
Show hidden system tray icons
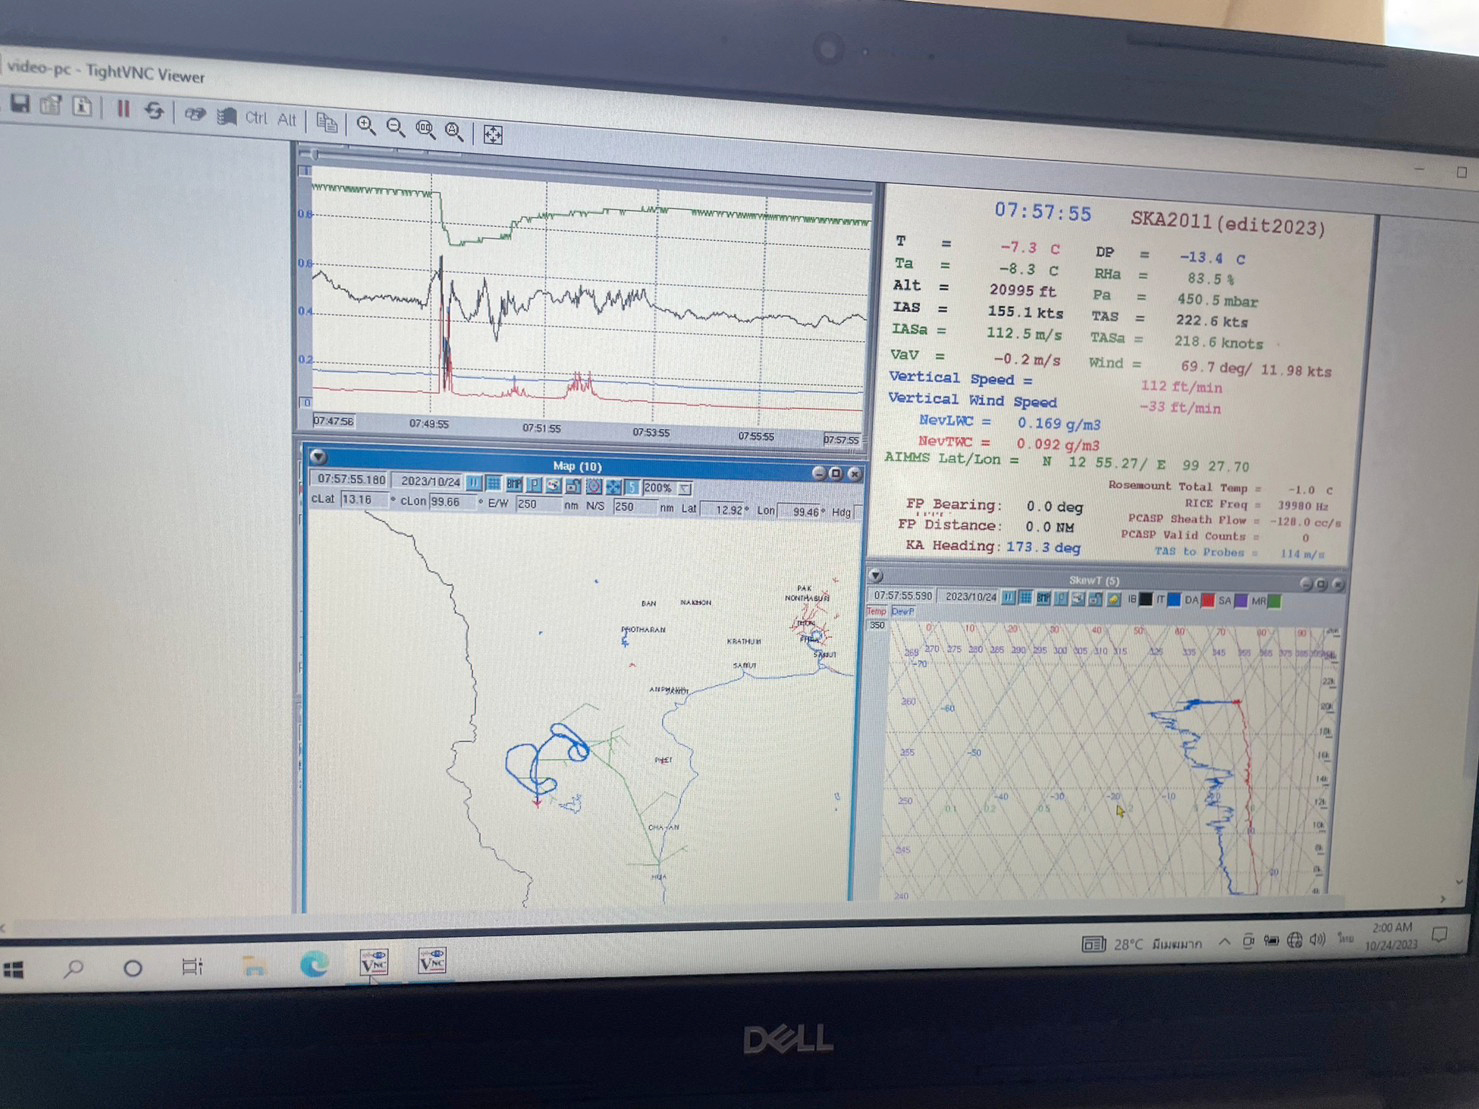tap(1224, 942)
